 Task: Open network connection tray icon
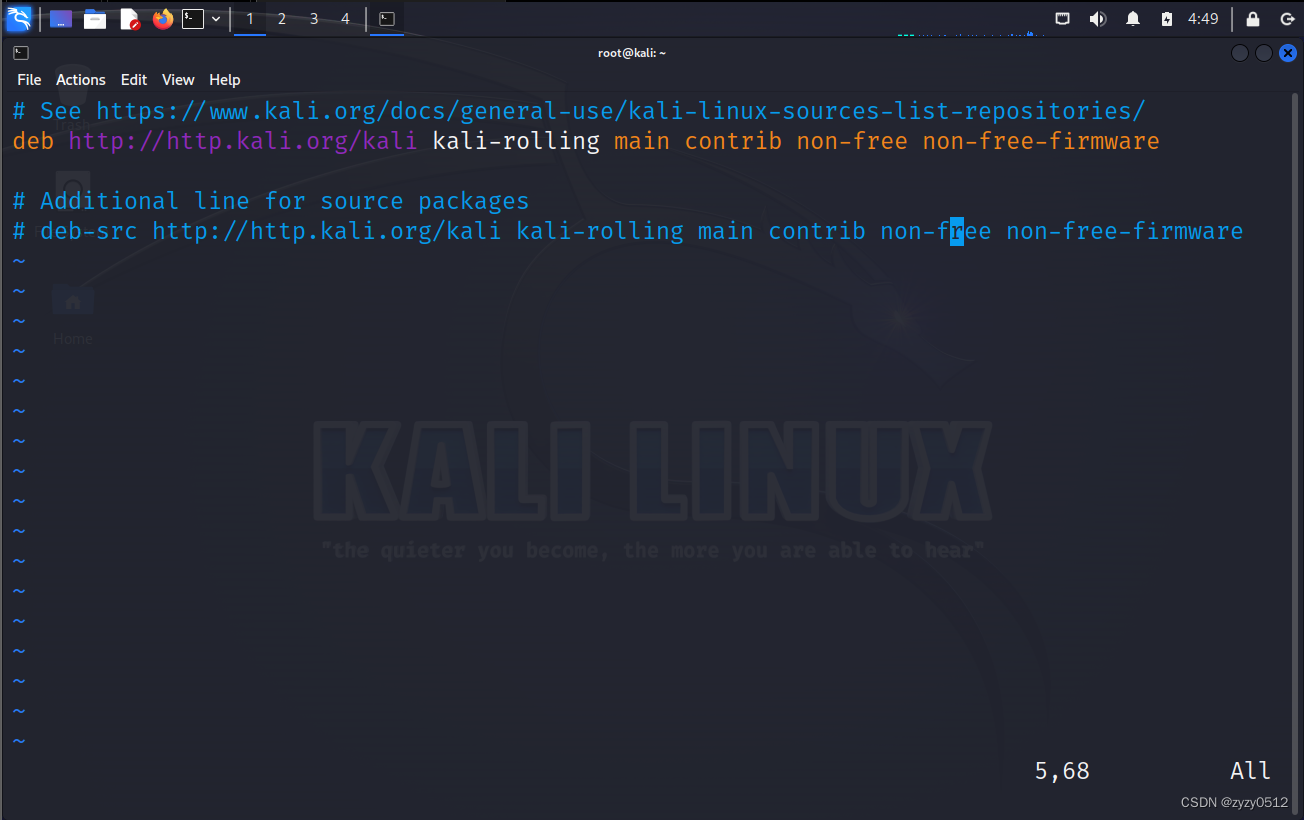pos(1063,19)
